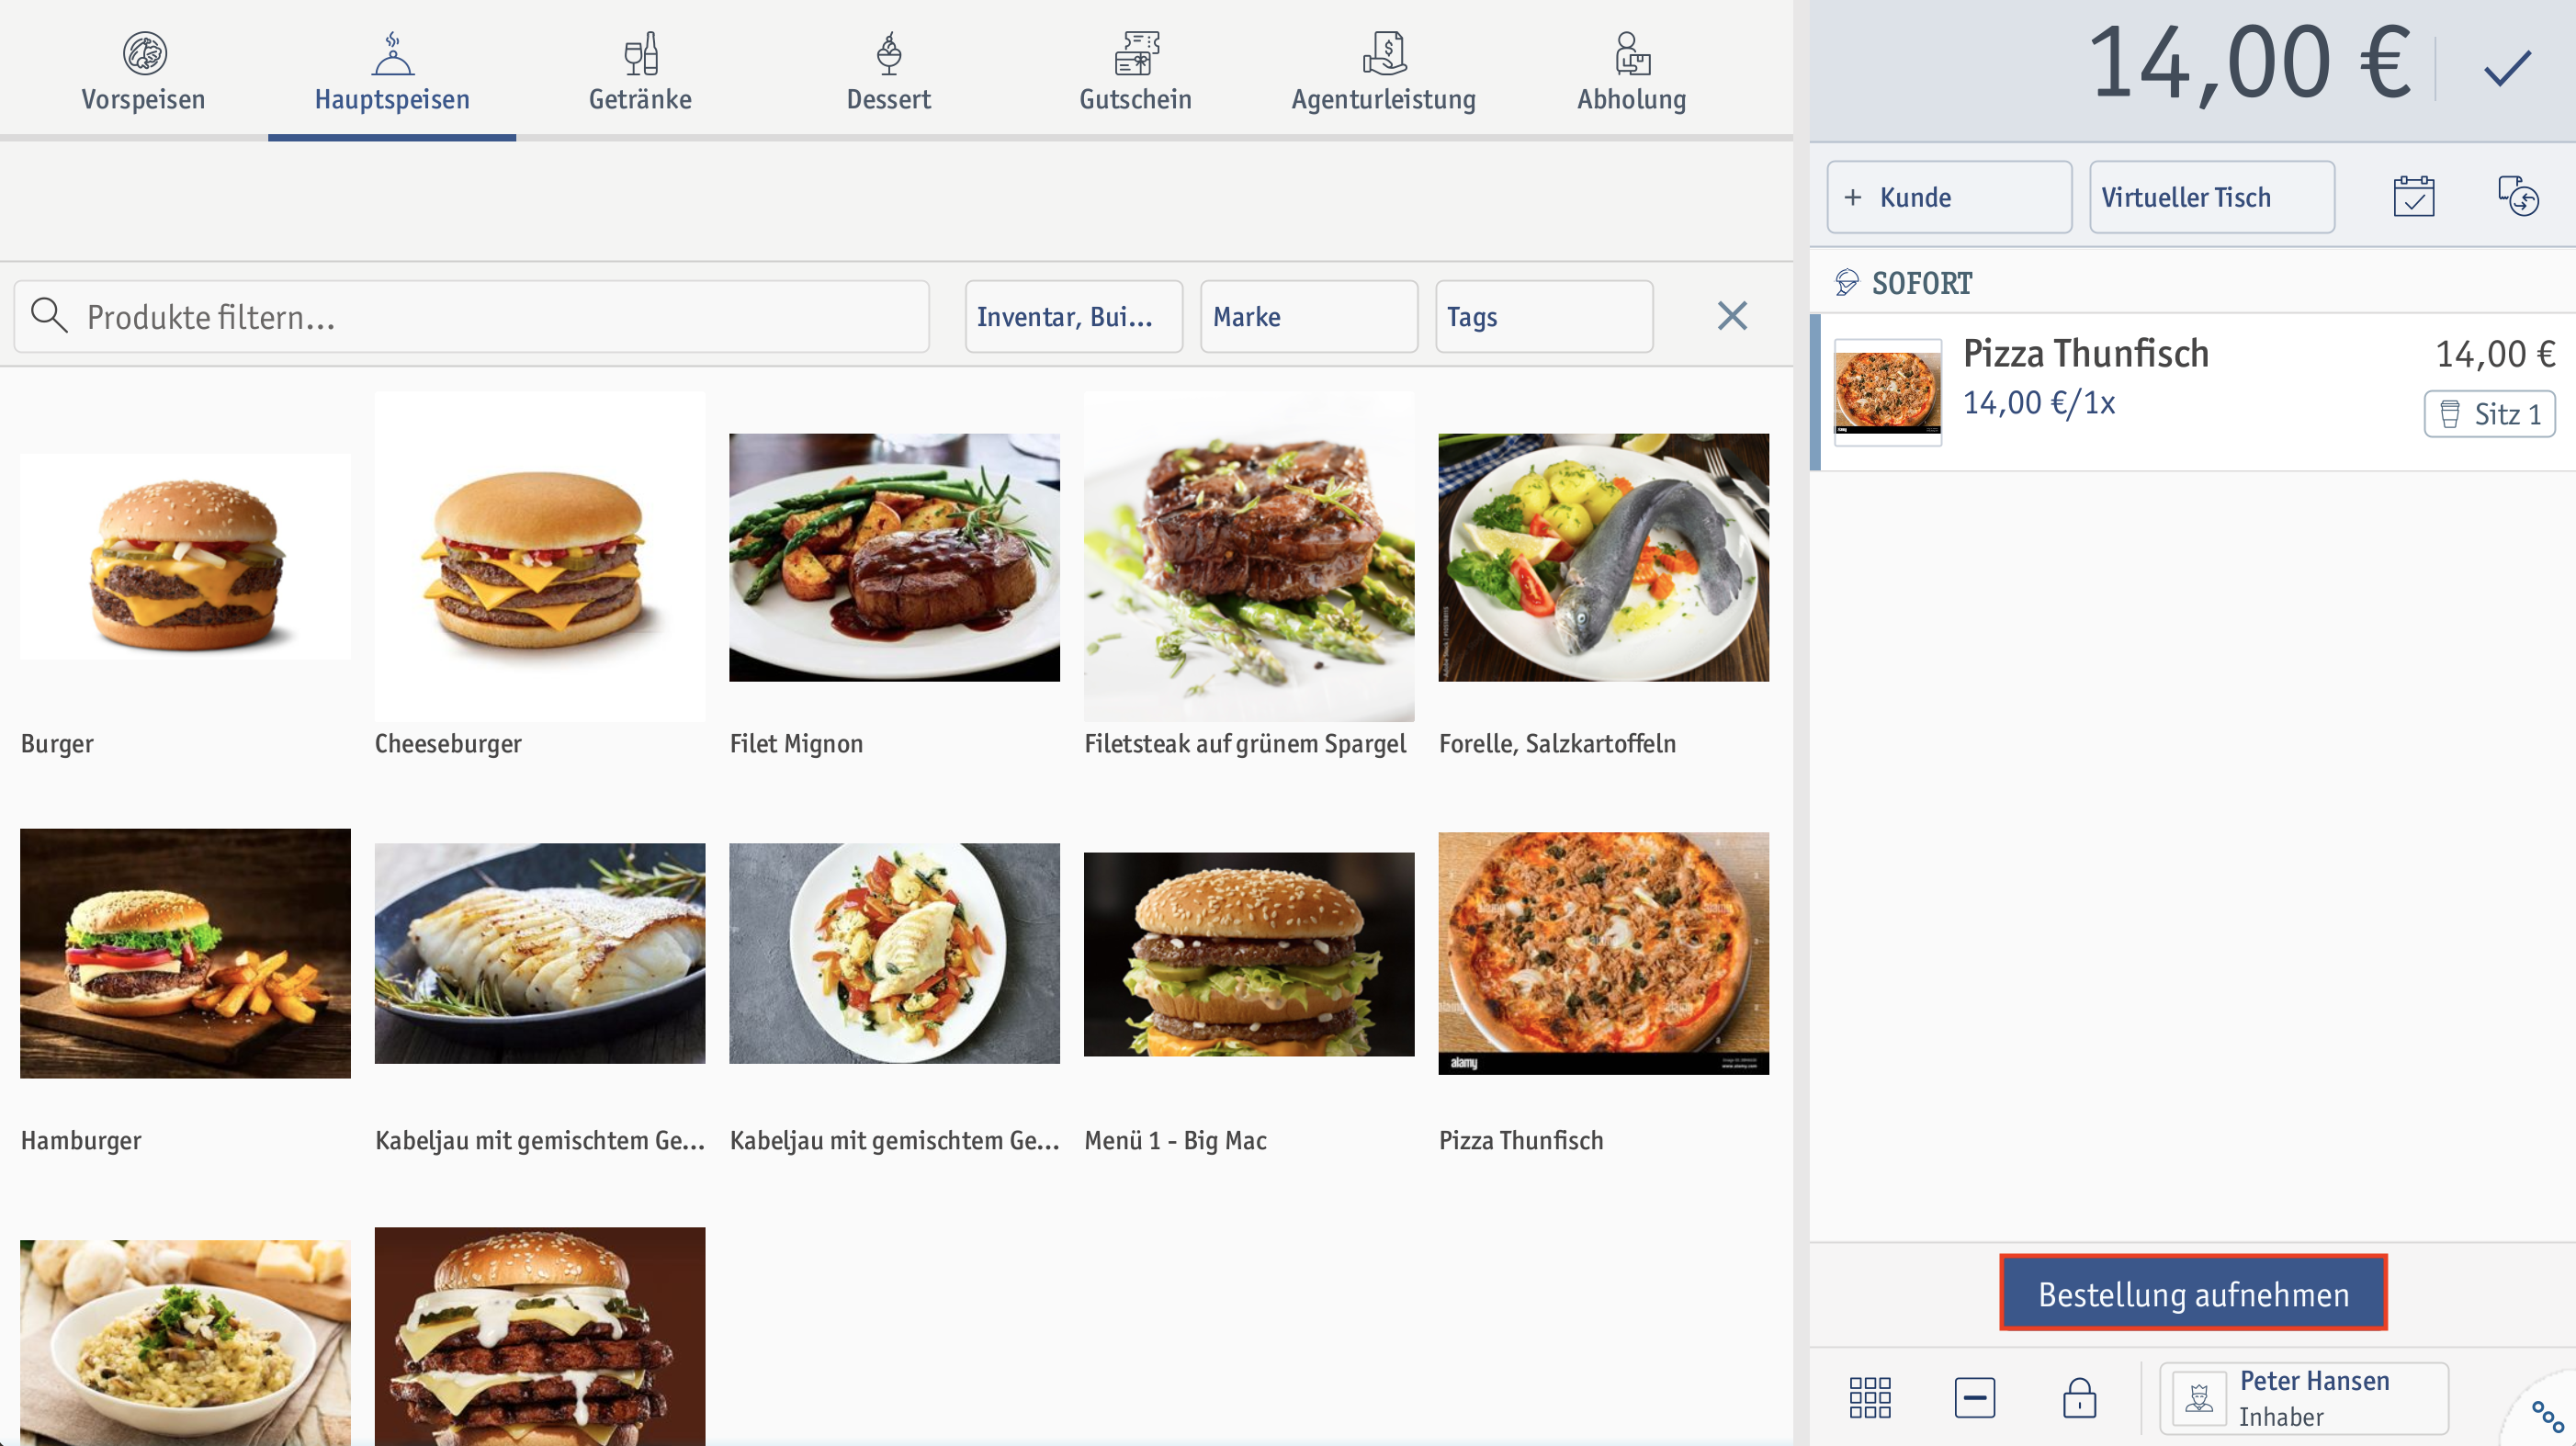Open the Agenturleistung tab
The height and width of the screenshot is (1446, 2576).
click(x=1384, y=70)
